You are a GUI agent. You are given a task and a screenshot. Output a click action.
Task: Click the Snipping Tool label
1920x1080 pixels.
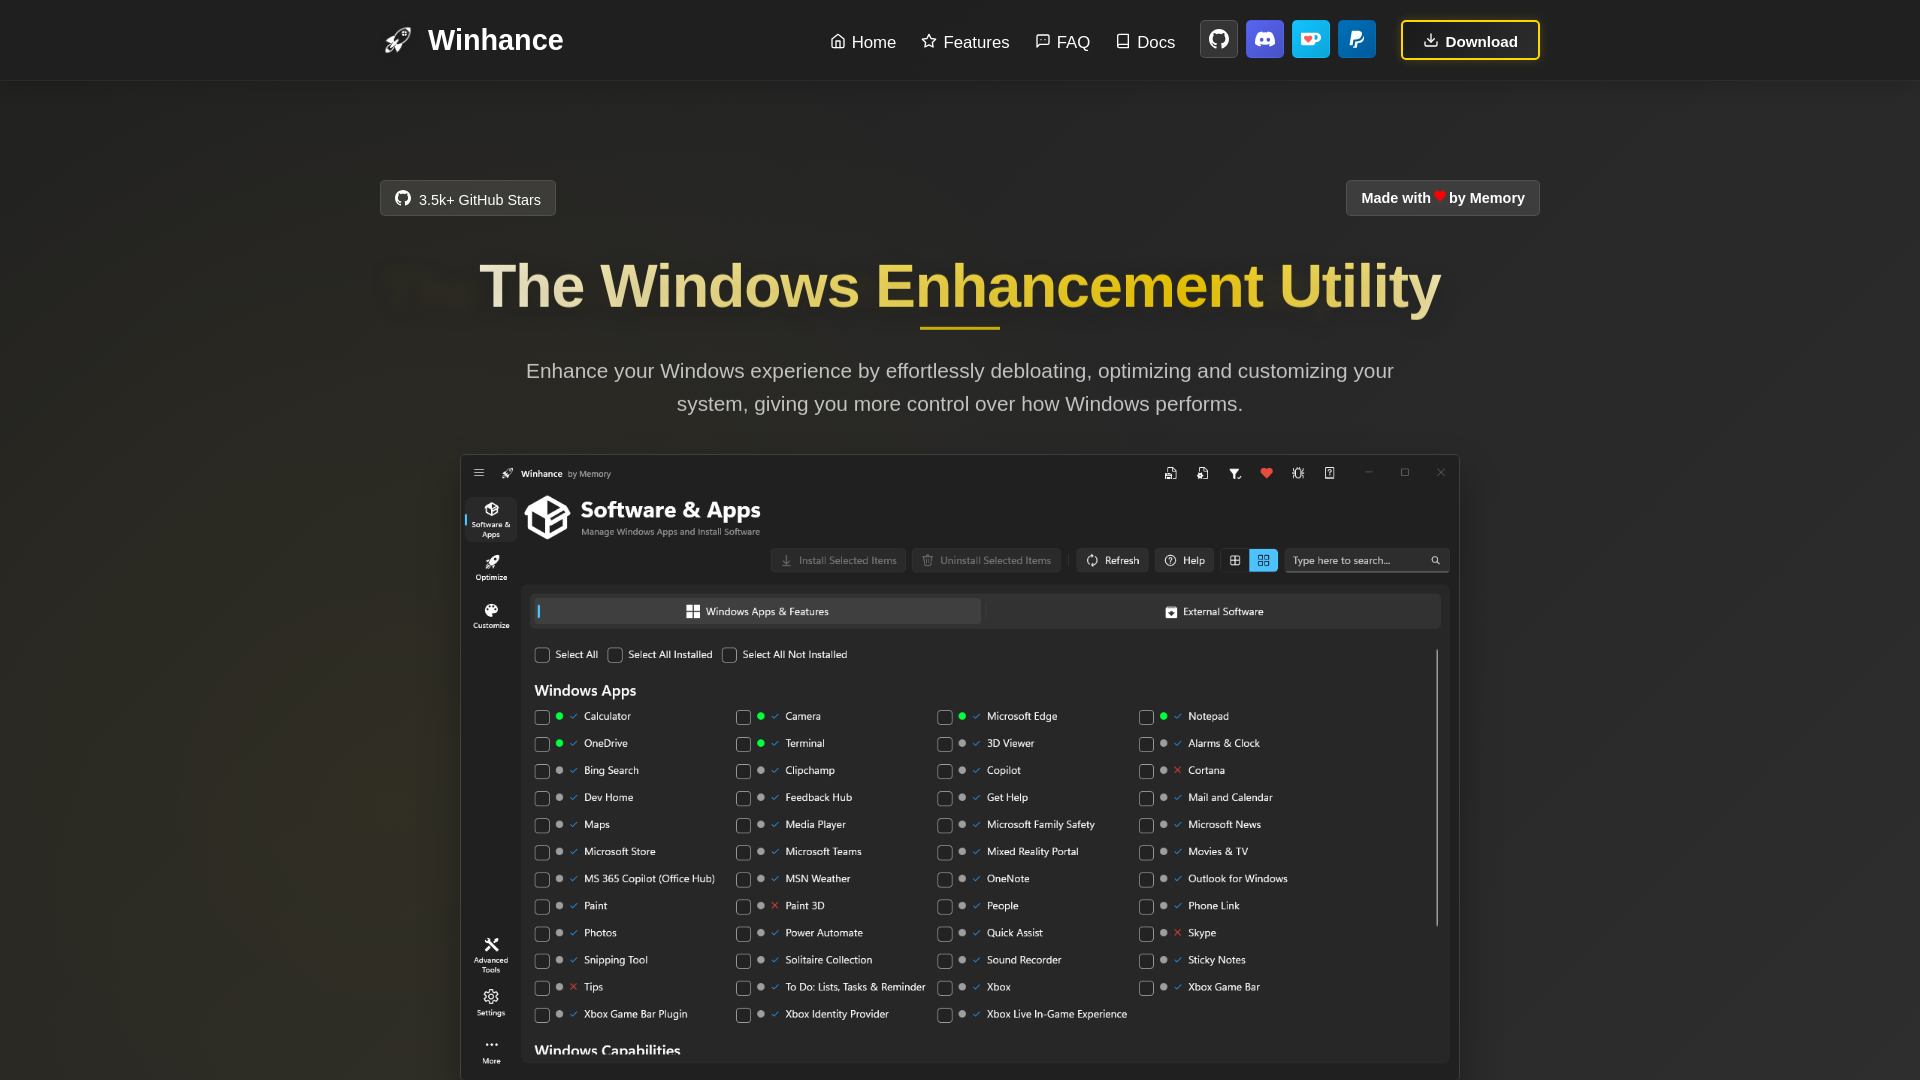point(615,960)
